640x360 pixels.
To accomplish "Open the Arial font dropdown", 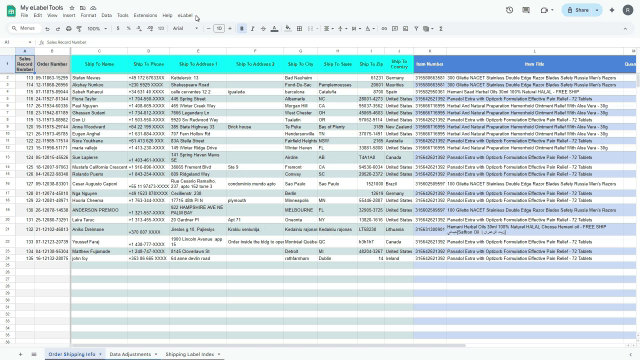I will coord(185,29).
